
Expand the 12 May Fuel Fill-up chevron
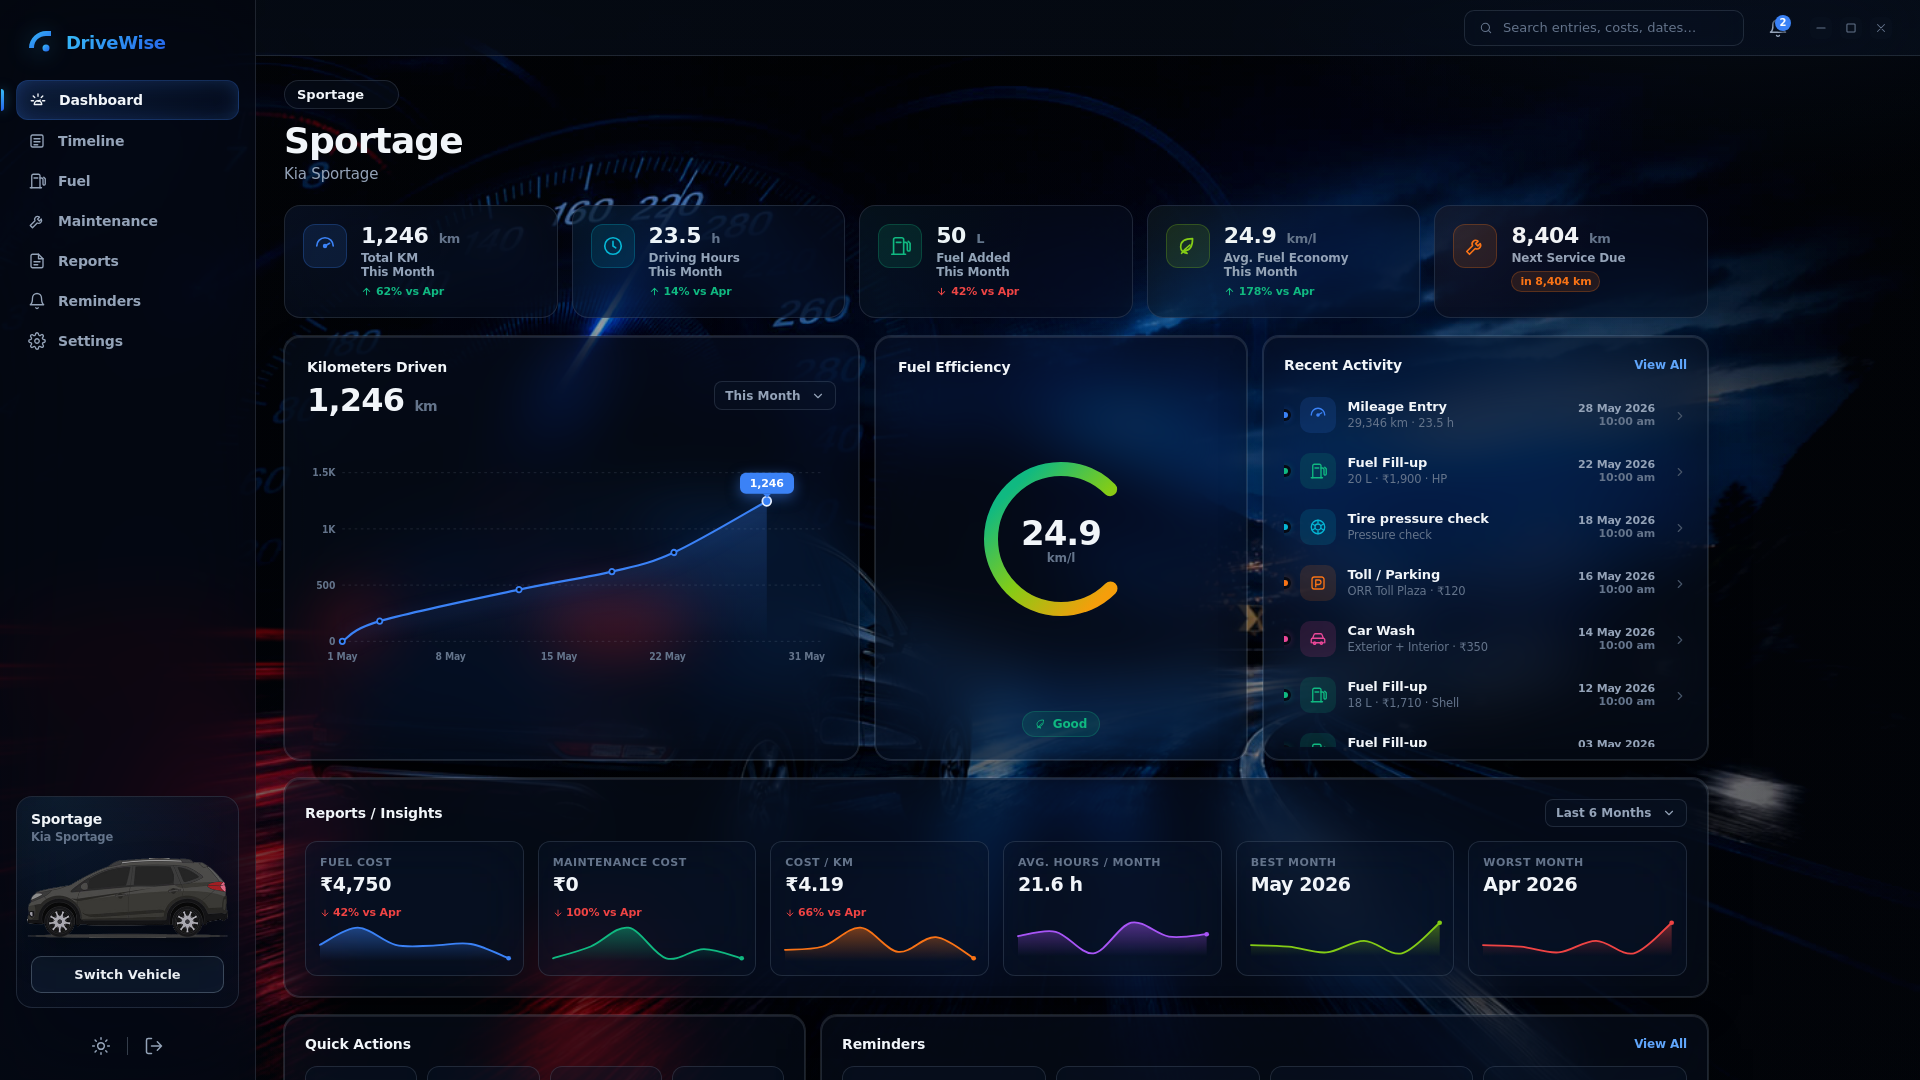[1680, 696]
